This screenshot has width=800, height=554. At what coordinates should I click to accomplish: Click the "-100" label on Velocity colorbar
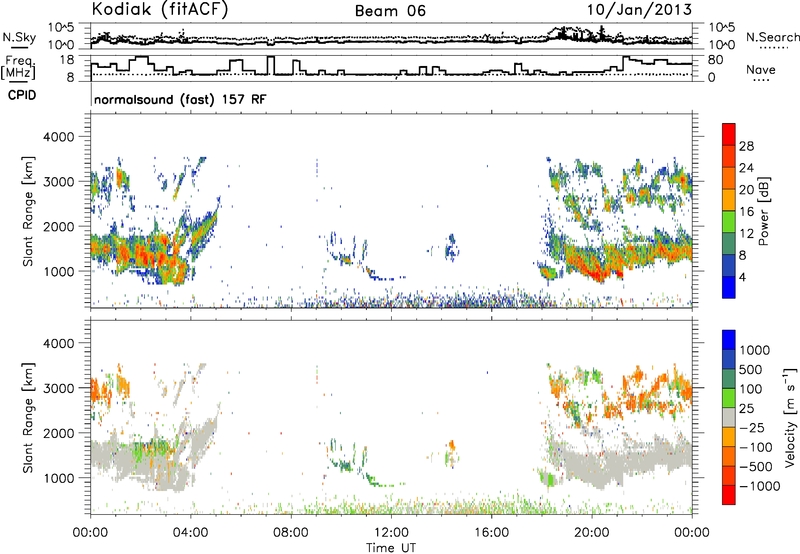tap(756, 447)
